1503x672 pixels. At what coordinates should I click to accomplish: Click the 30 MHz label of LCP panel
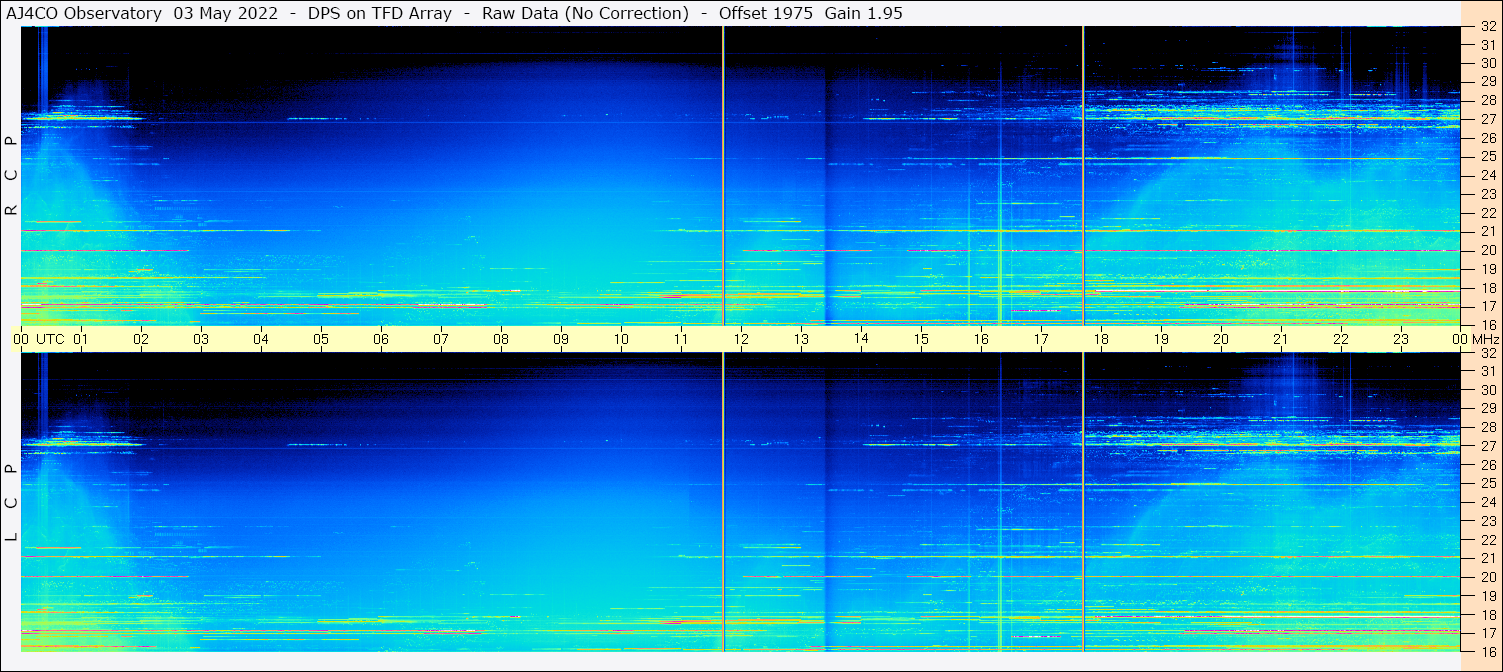(x=1487, y=390)
